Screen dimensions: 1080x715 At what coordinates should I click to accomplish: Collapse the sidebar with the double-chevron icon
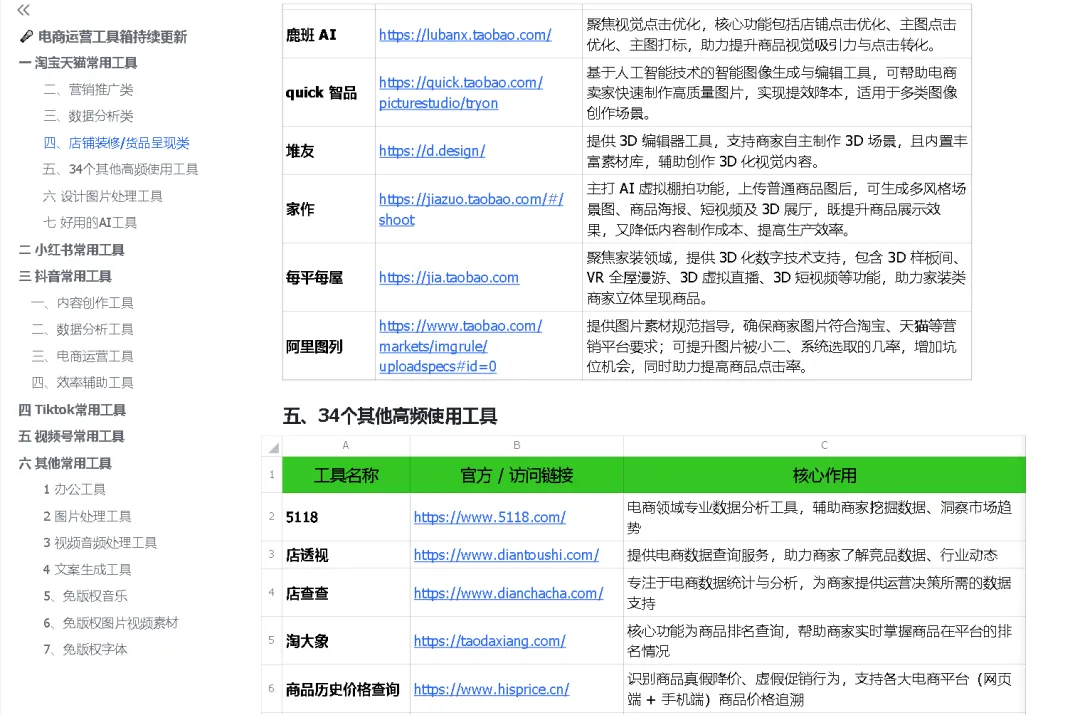coord(23,10)
